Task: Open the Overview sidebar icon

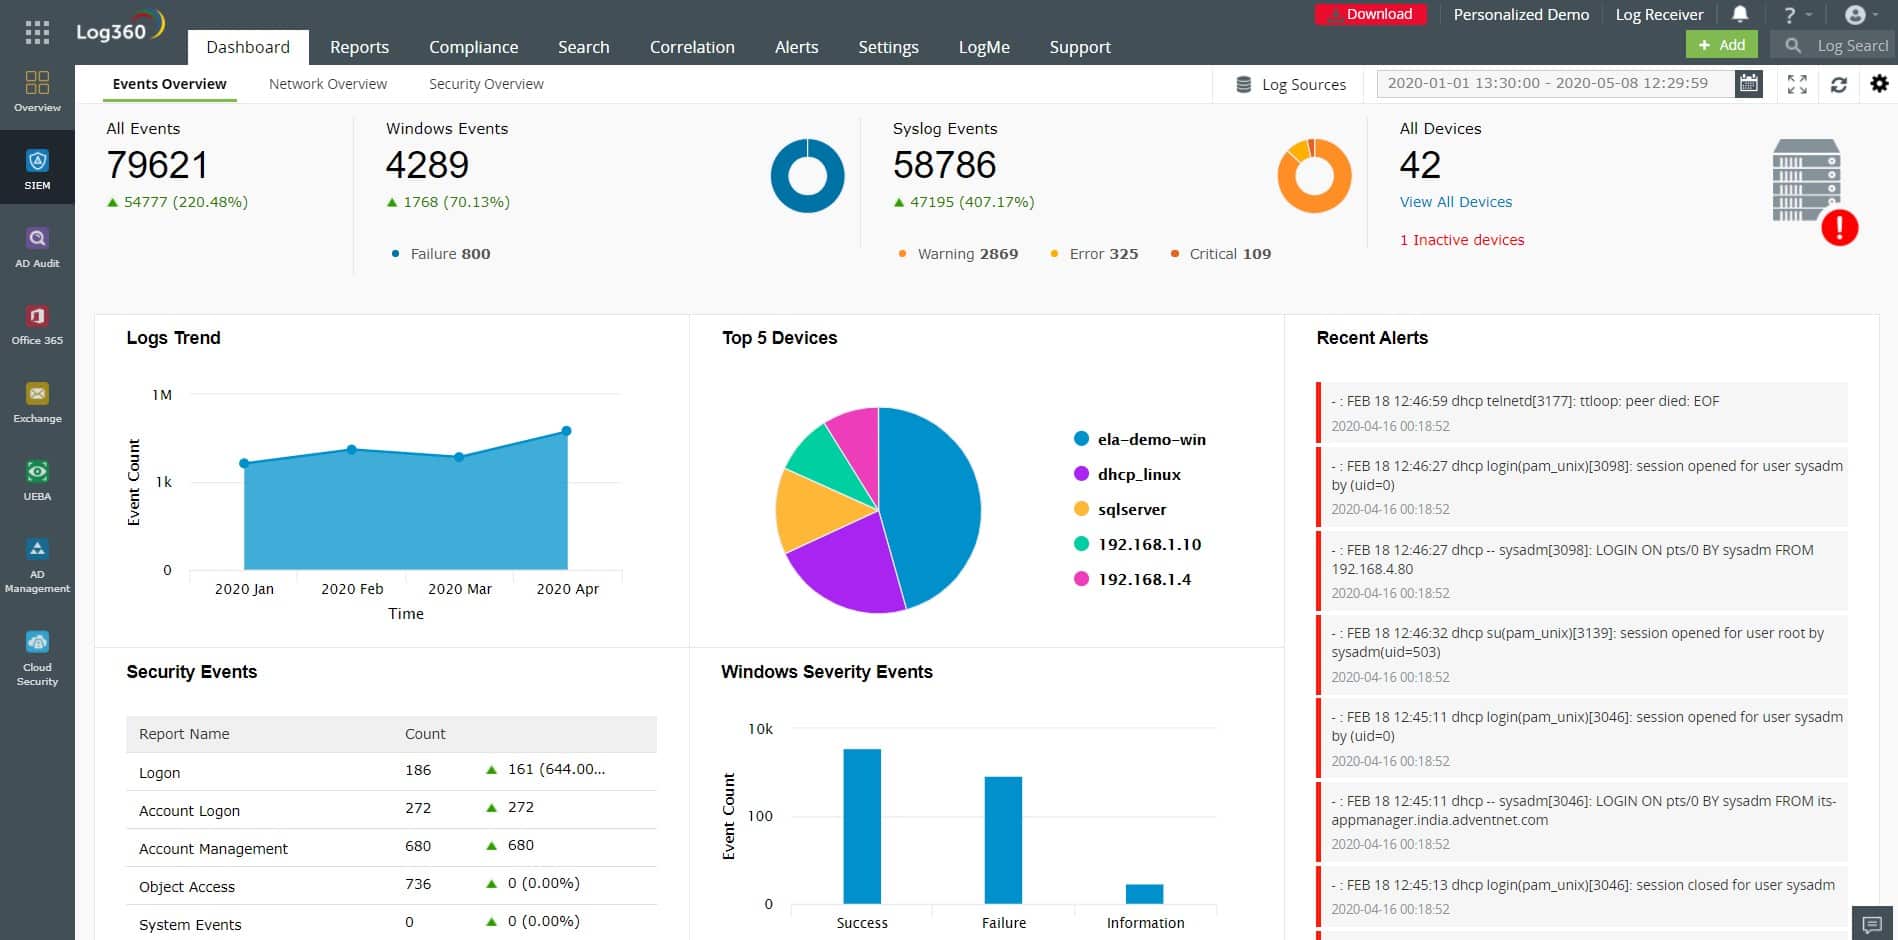Action: click(37, 91)
